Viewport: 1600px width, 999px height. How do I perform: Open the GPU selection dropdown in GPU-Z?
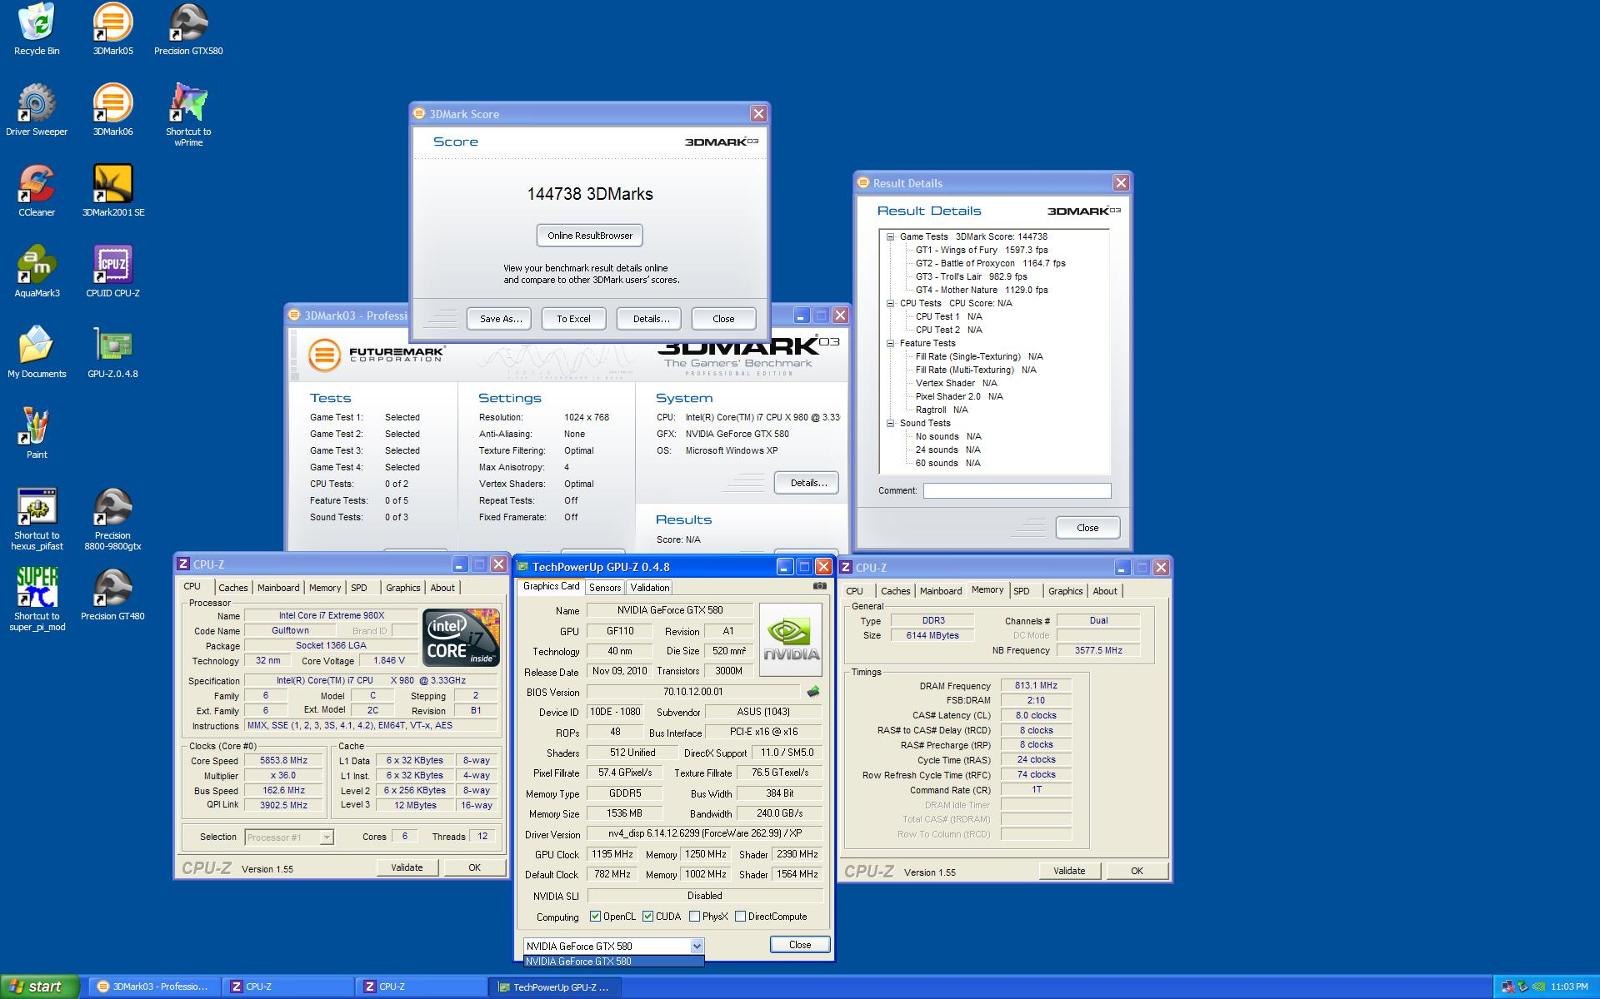click(x=697, y=946)
